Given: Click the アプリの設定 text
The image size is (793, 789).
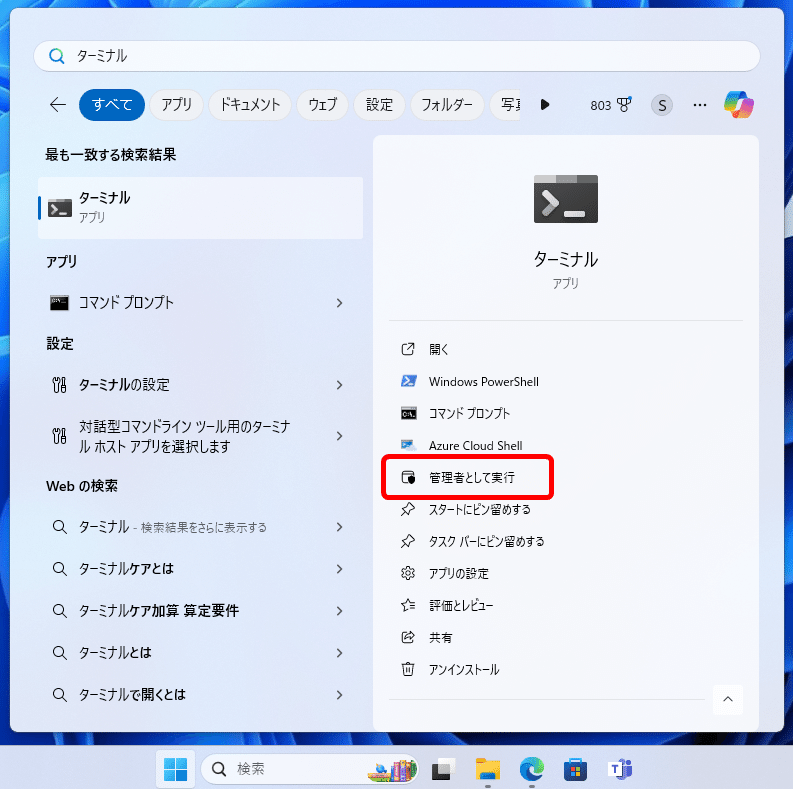Looking at the screenshot, I should point(459,574).
